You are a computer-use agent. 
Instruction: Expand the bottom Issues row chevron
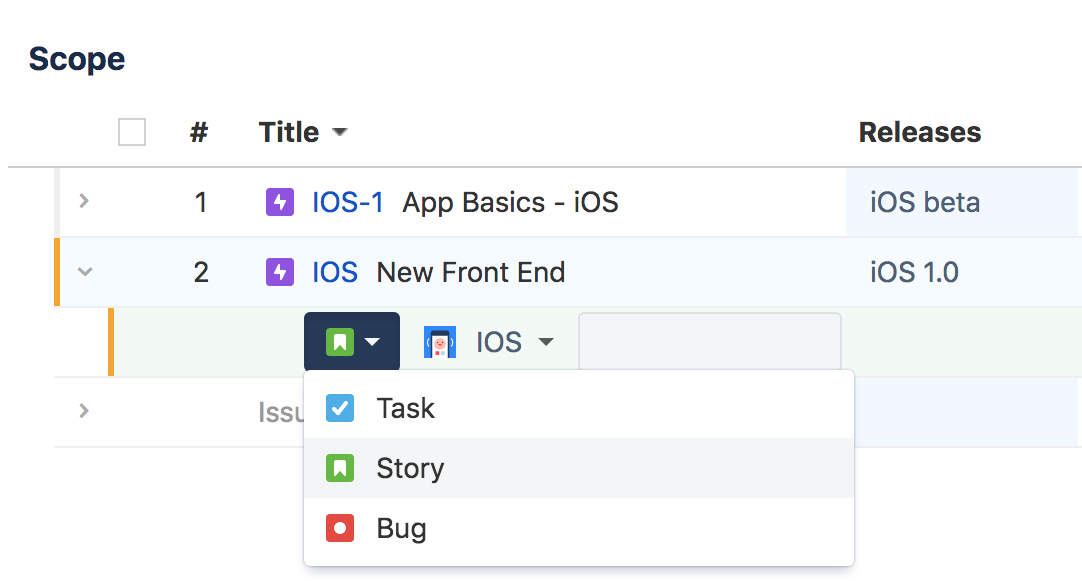pos(84,411)
